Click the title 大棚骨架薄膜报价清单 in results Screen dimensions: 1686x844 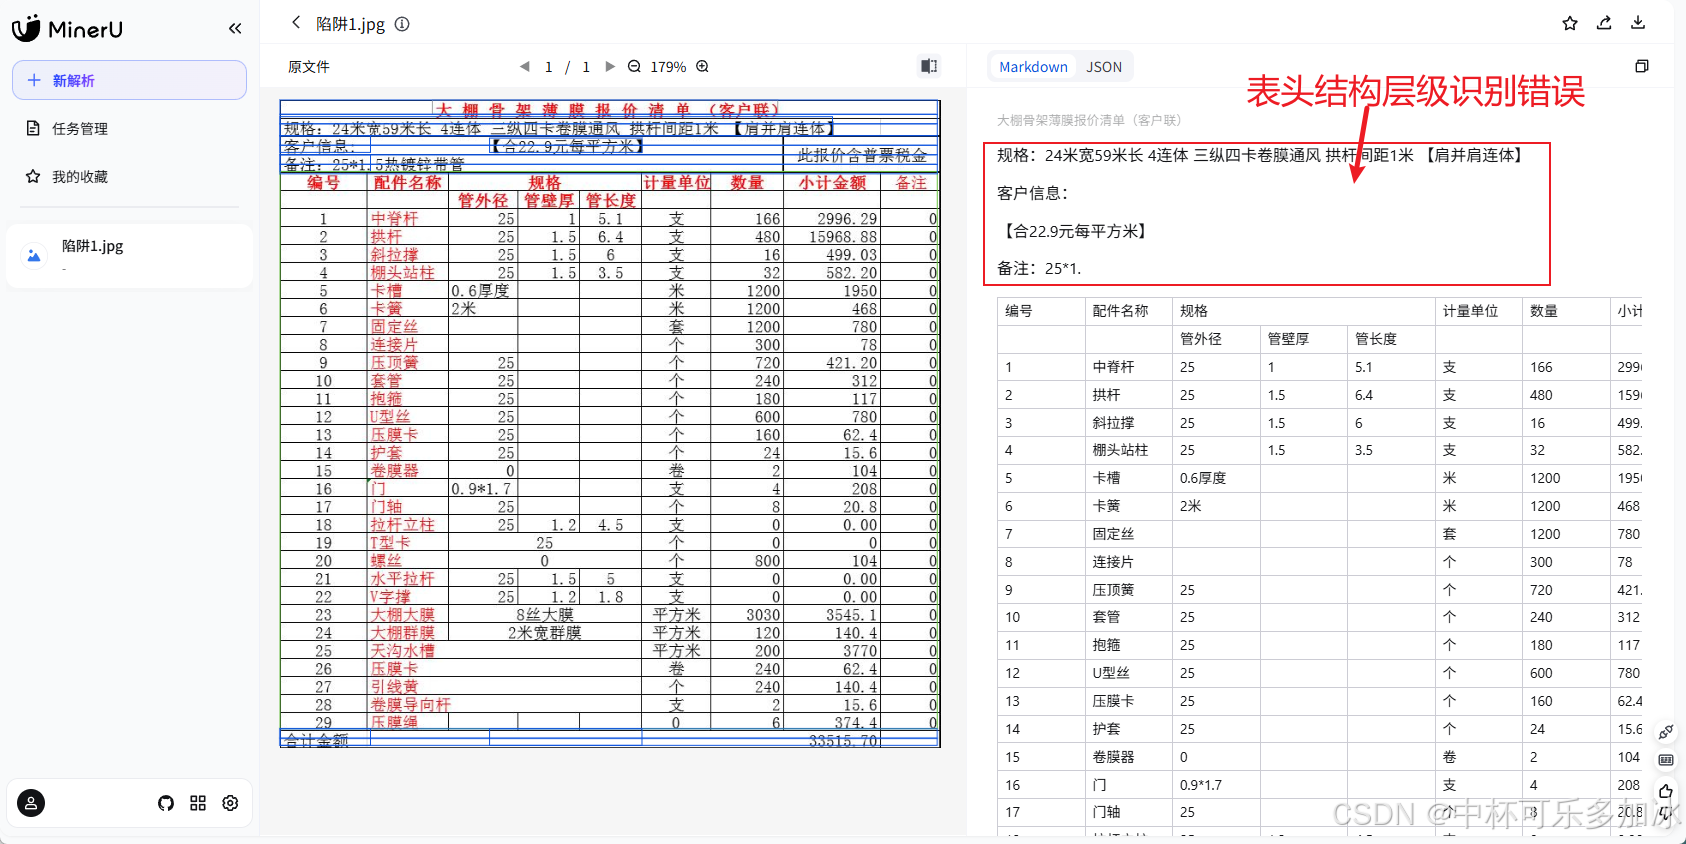(1089, 120)
